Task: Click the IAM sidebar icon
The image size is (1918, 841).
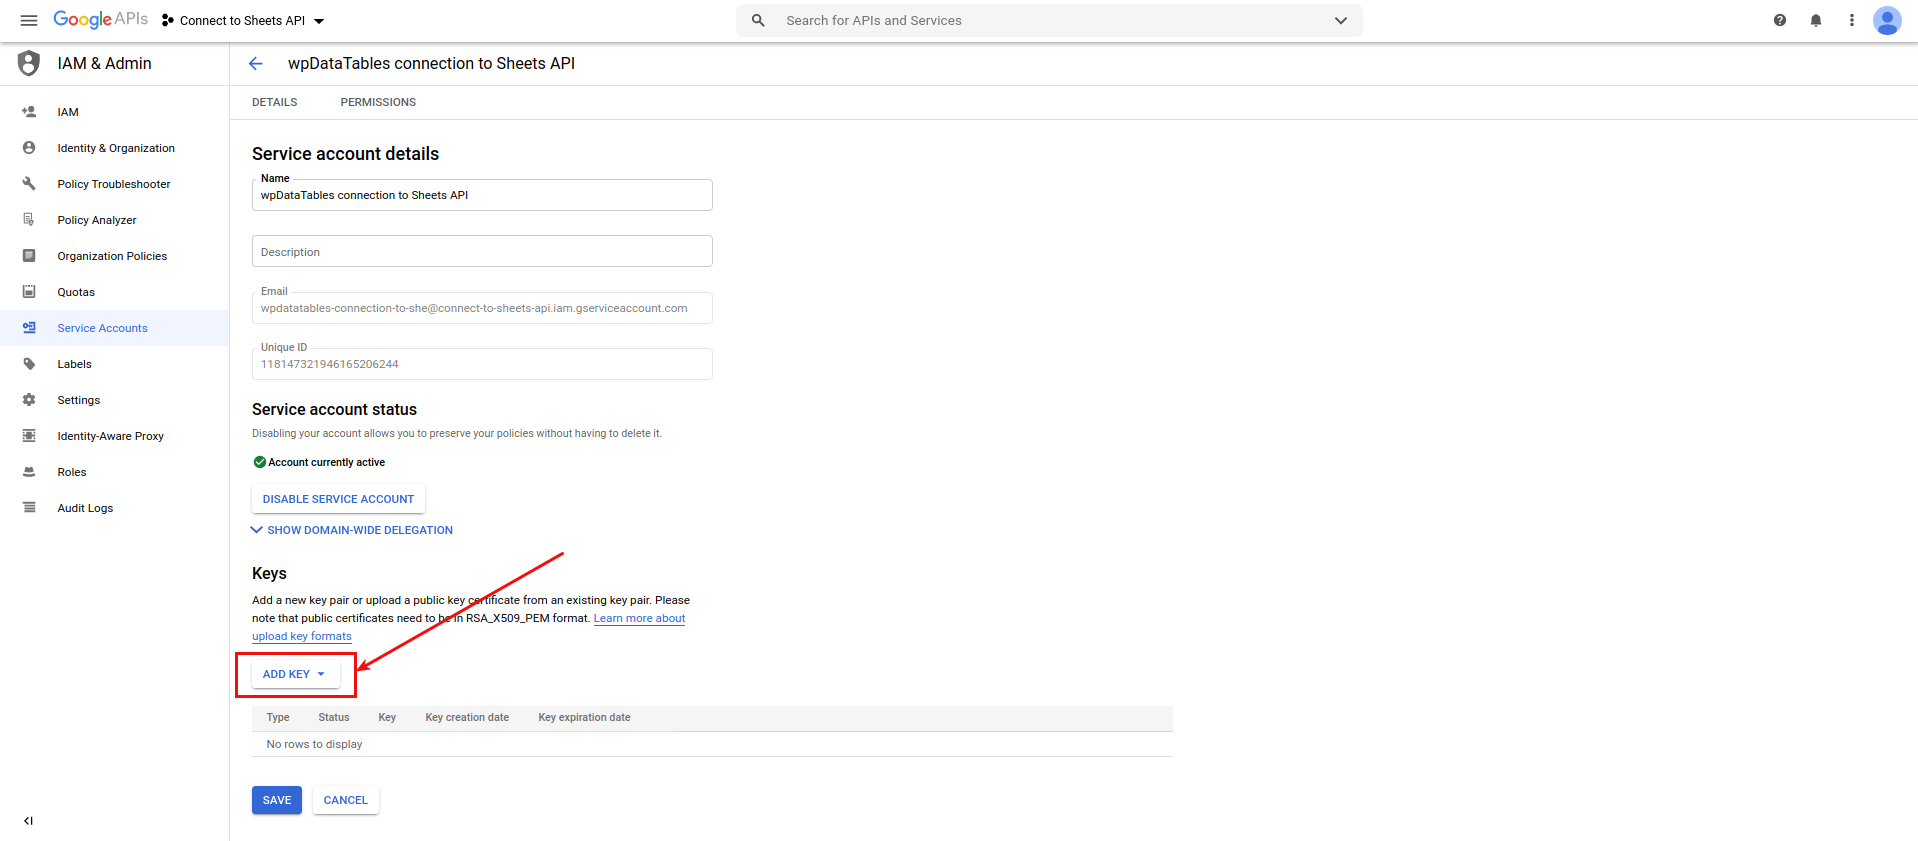Action: pyautogui.click(x=29, y=112)
